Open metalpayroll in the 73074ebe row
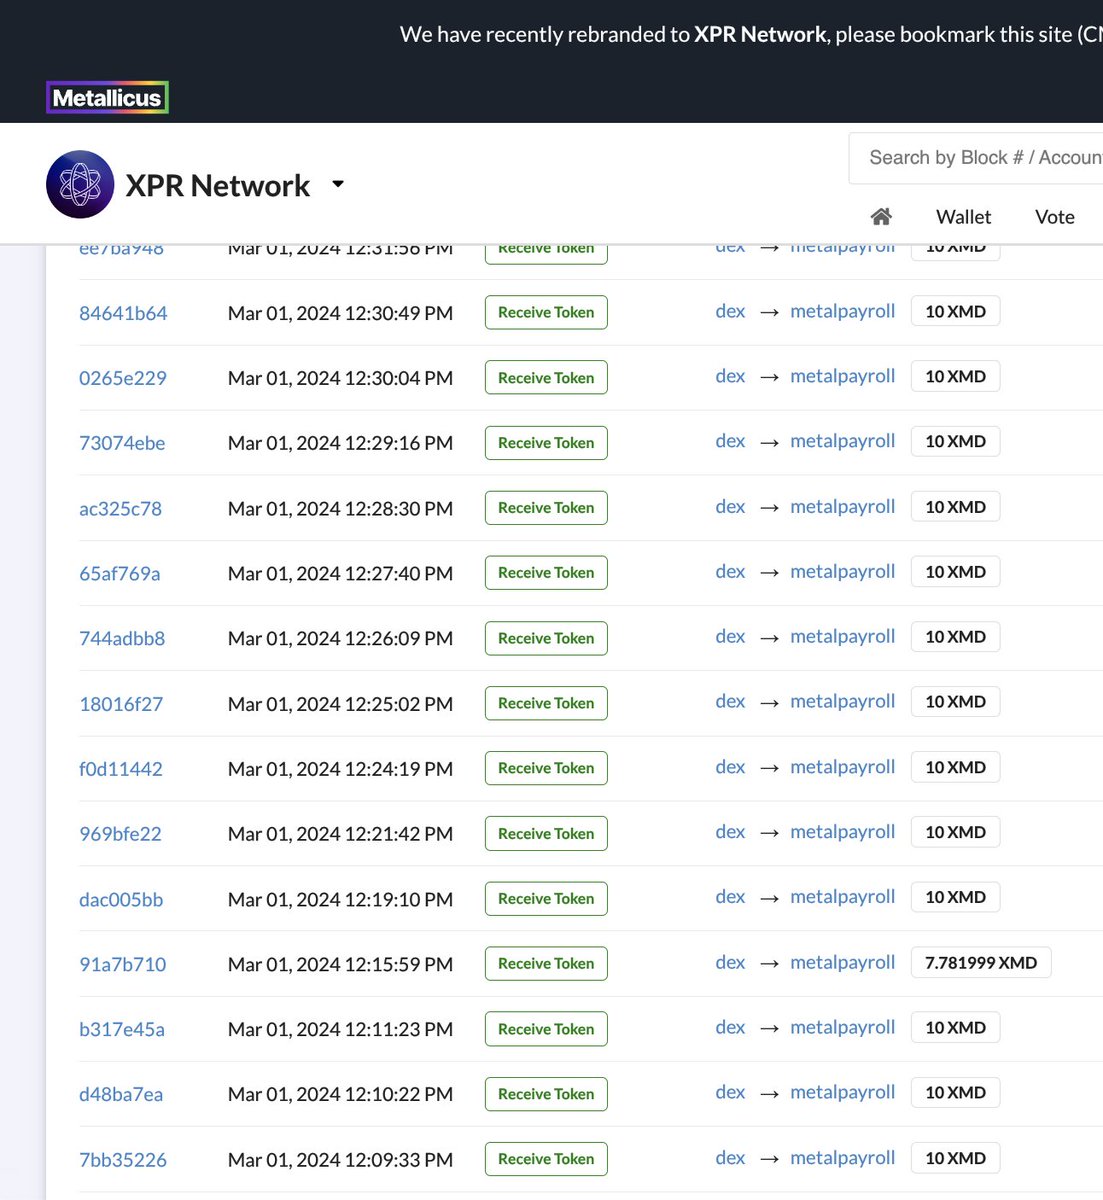The height and width of the screenshot is (1200, 1103). [x=843, y=441]
